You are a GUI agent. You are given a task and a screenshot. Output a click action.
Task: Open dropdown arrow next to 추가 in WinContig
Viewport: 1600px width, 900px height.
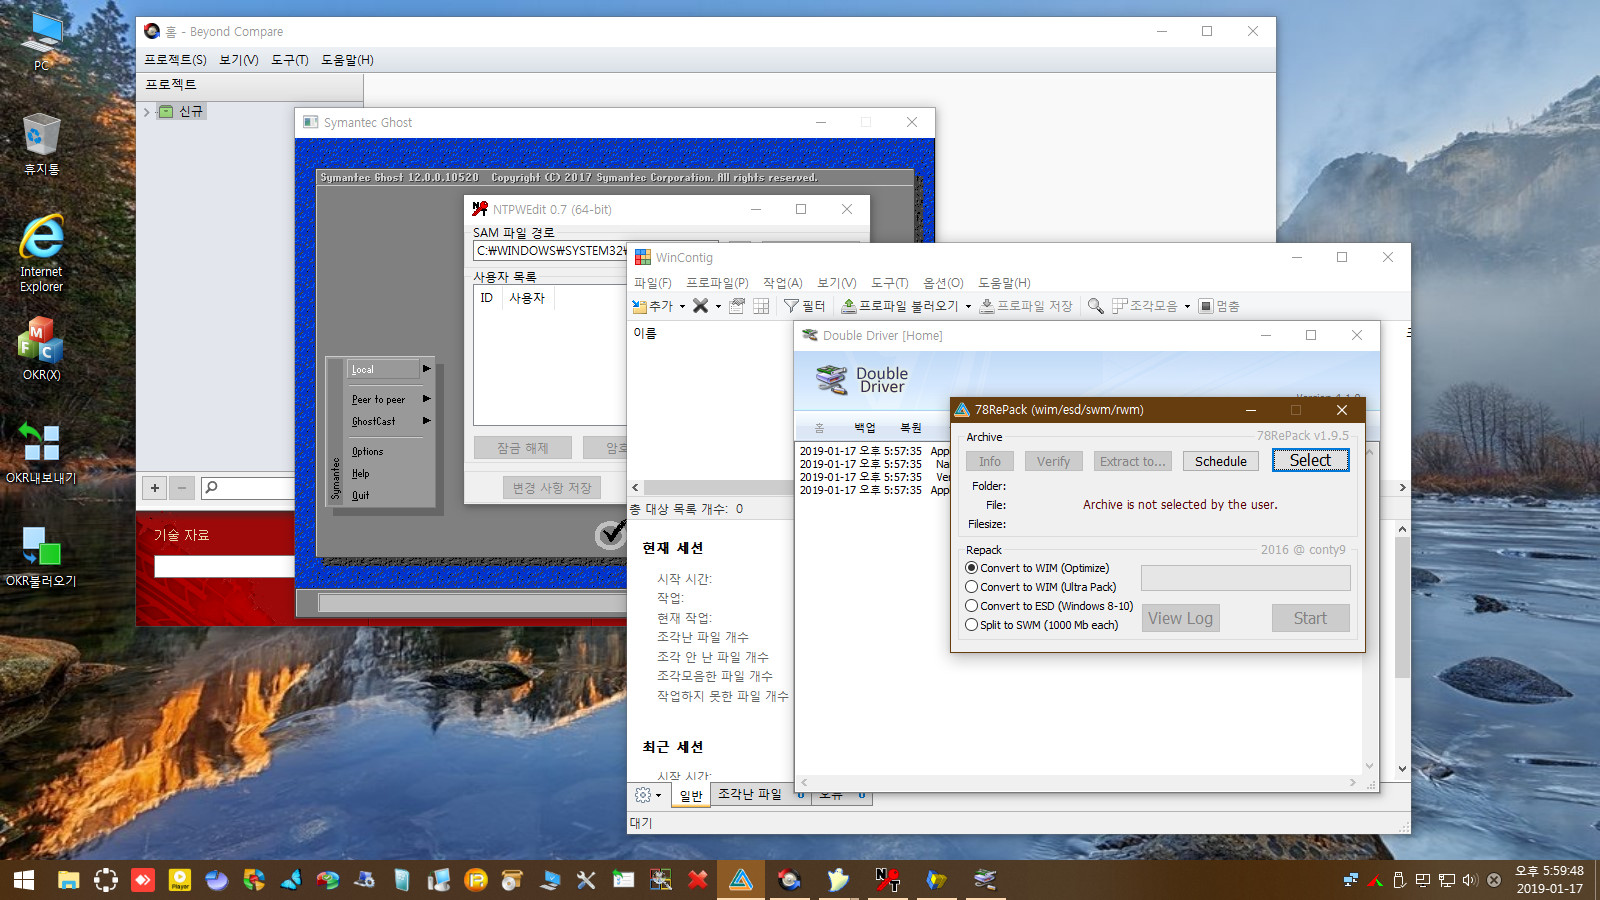(682, 307)
